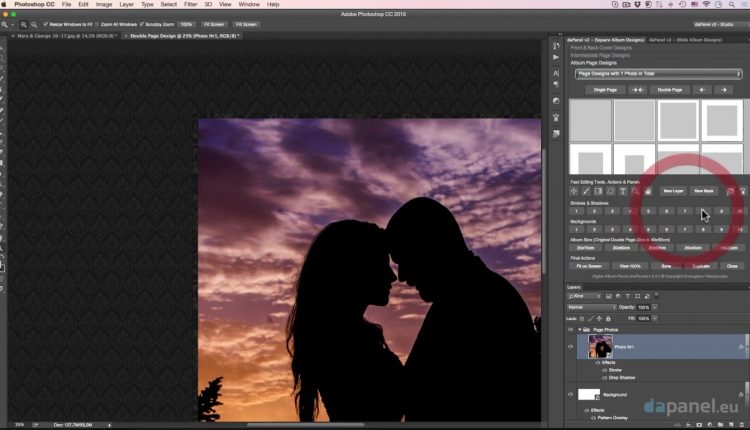Lock image pixels brush icon
Screen dimensions: 750x430
point(590,319)
